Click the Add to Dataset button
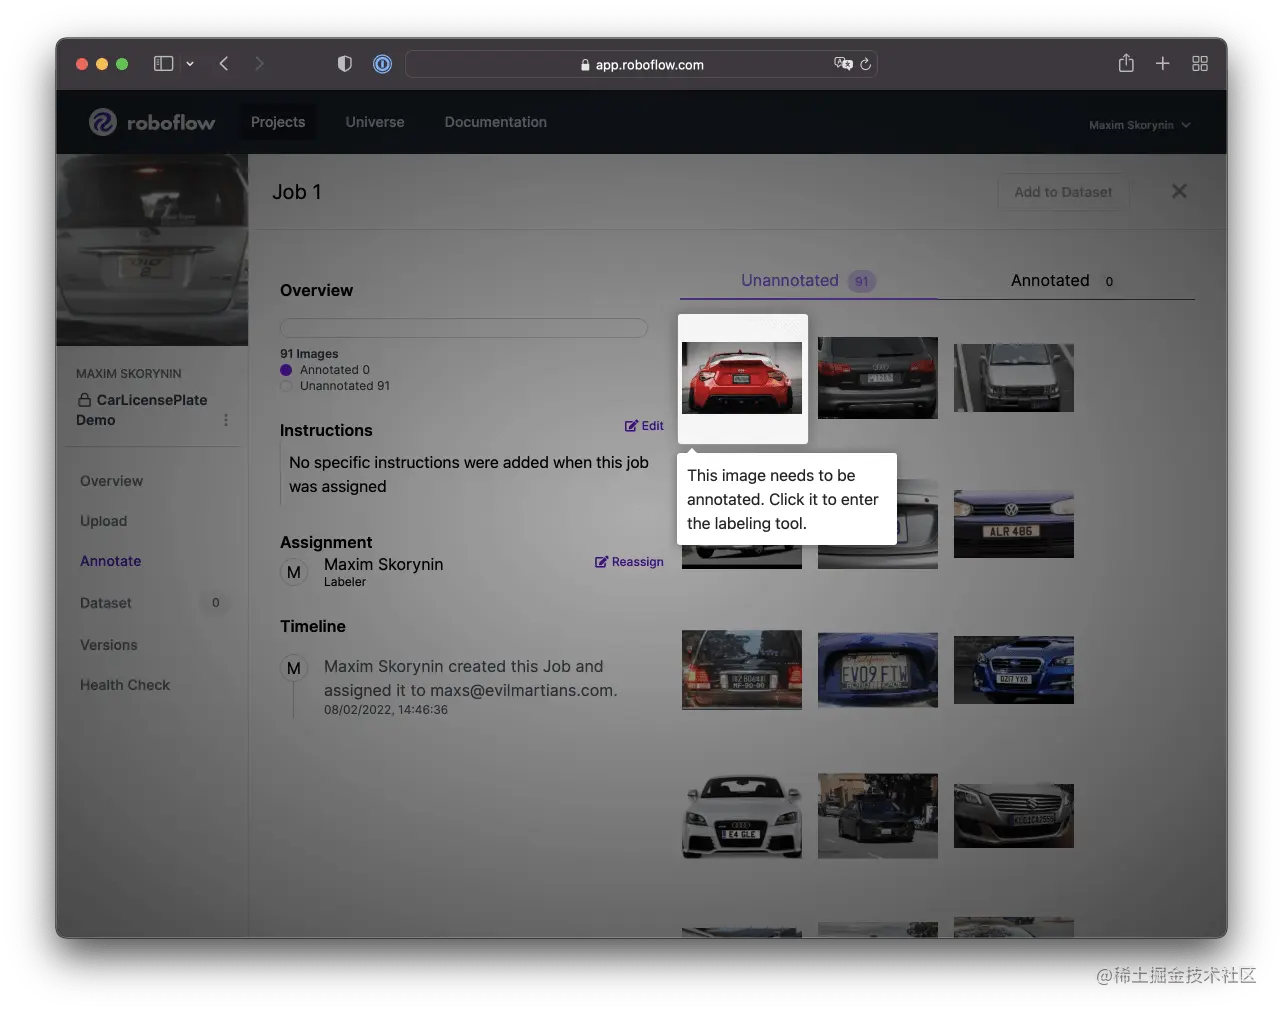The image size is (1283, 1012). pos(1063,192)
